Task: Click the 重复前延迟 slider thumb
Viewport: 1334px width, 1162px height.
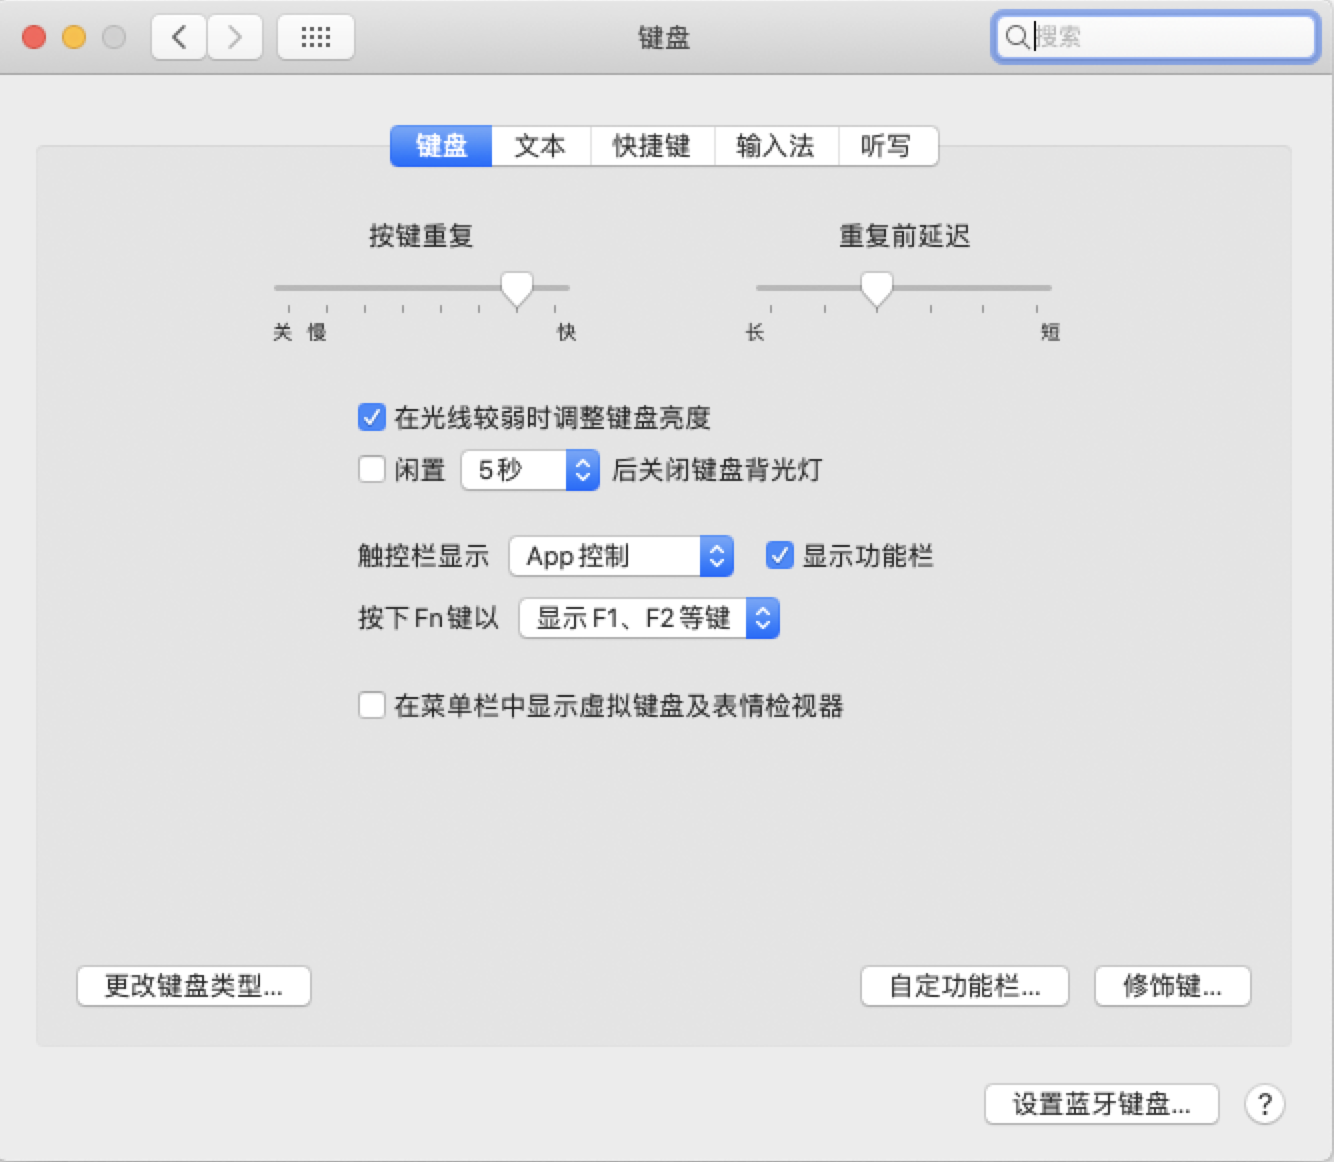Action: tap(877, 289)
